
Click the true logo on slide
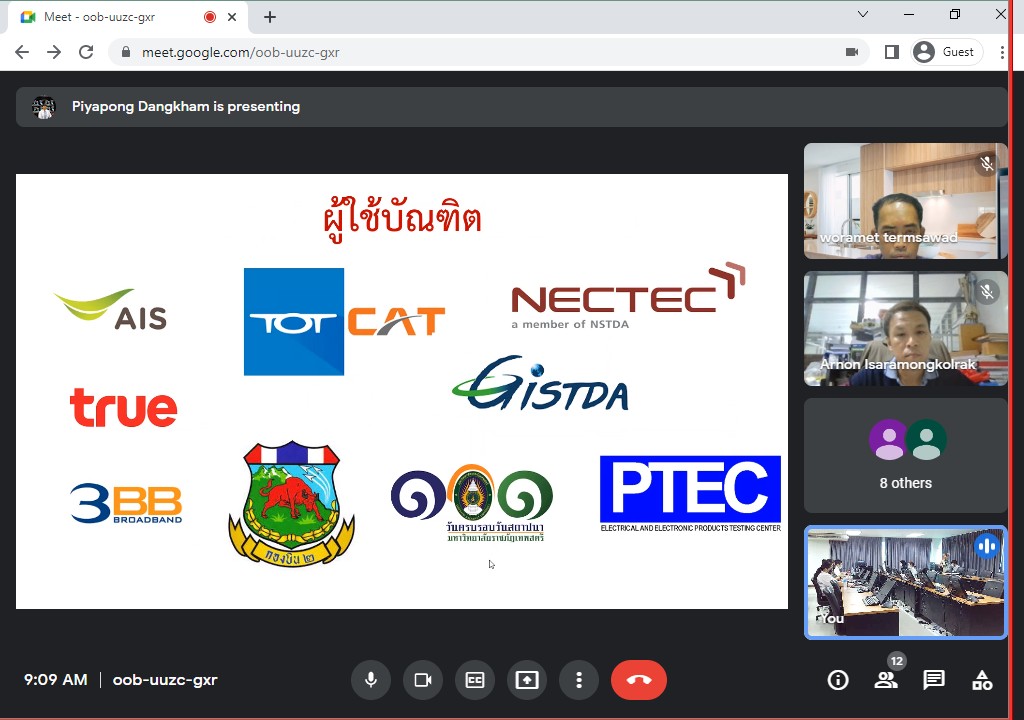[123, 408]
